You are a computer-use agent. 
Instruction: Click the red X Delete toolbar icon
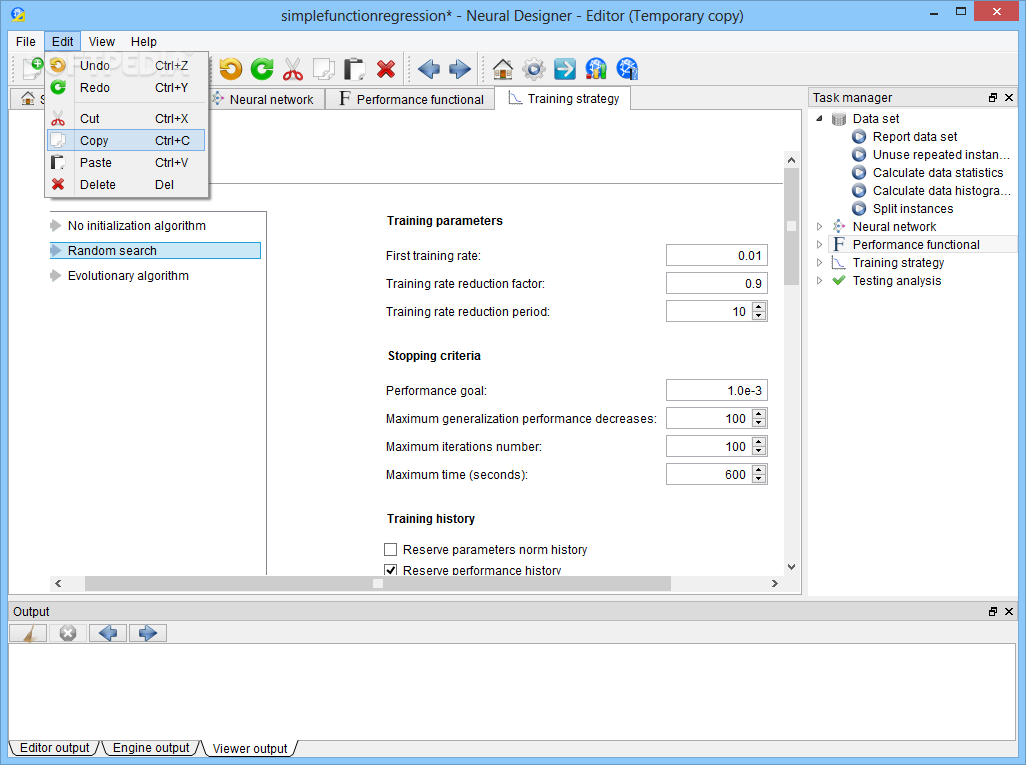386,69
